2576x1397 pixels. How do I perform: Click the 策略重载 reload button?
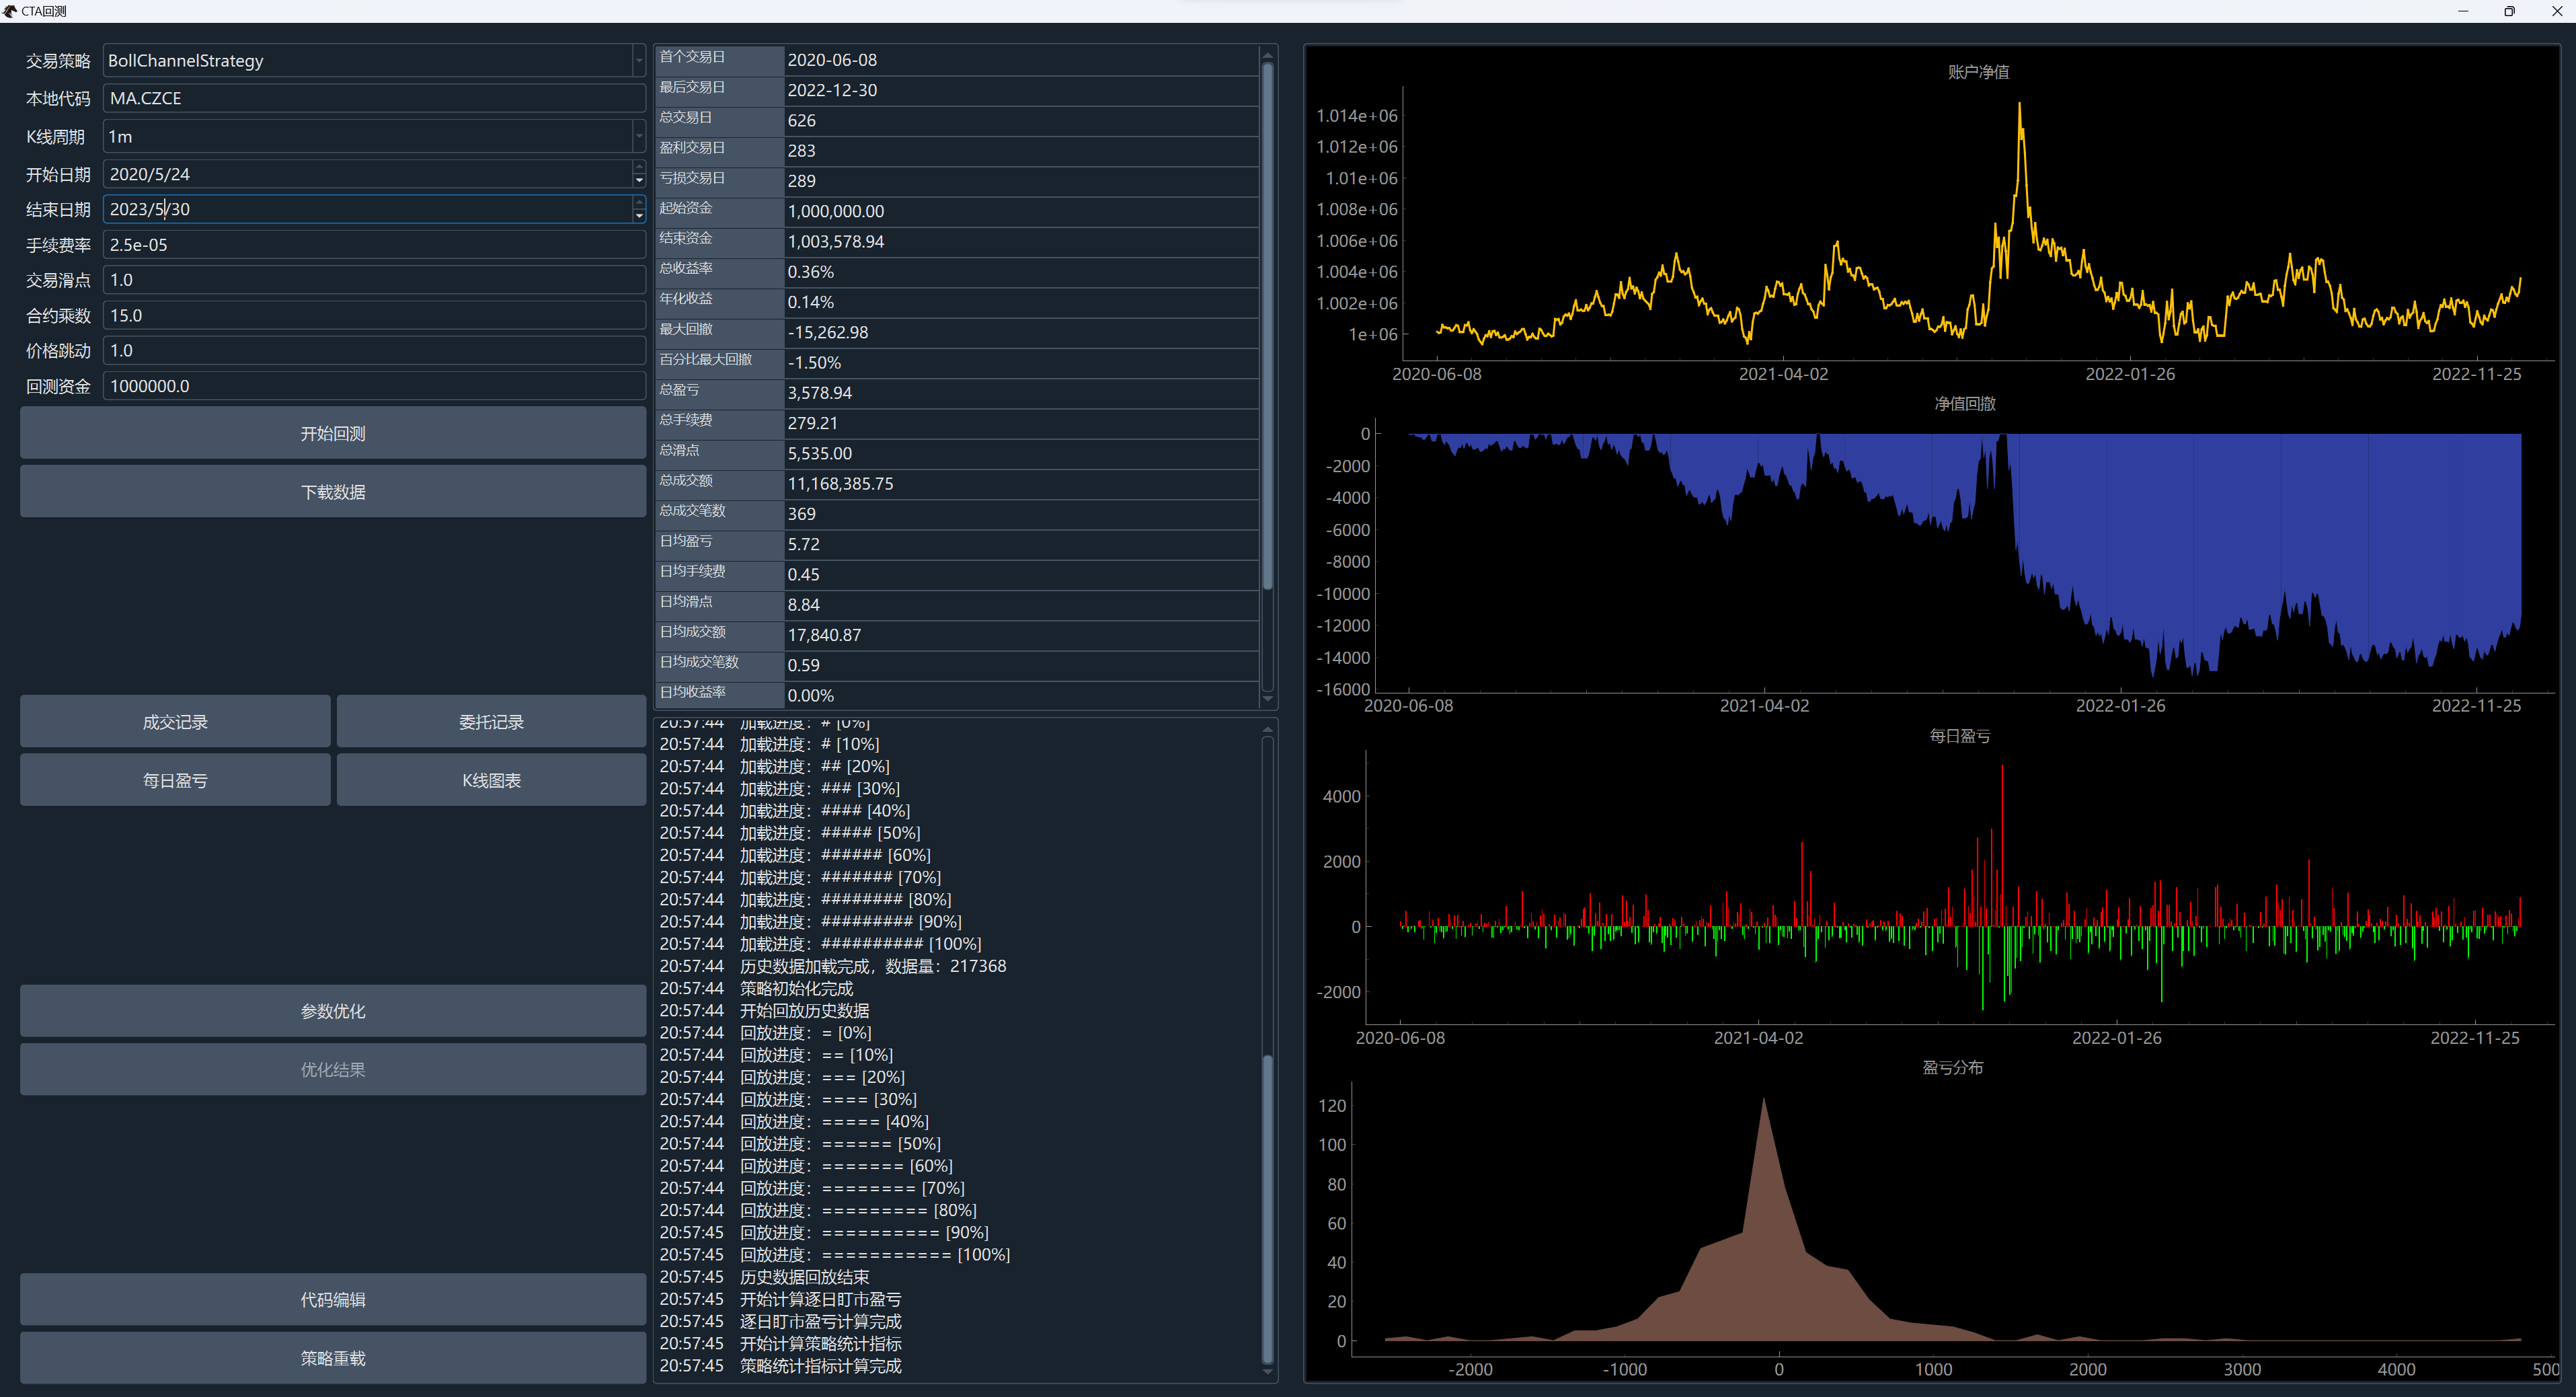click(x=333, y=1358)
